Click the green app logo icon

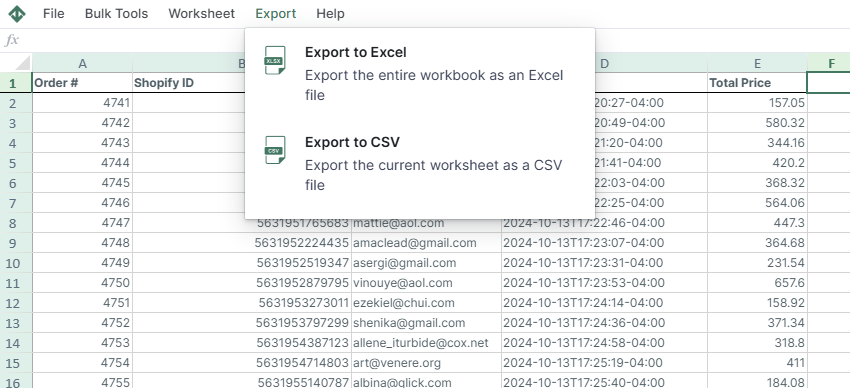tap(17, 14)
